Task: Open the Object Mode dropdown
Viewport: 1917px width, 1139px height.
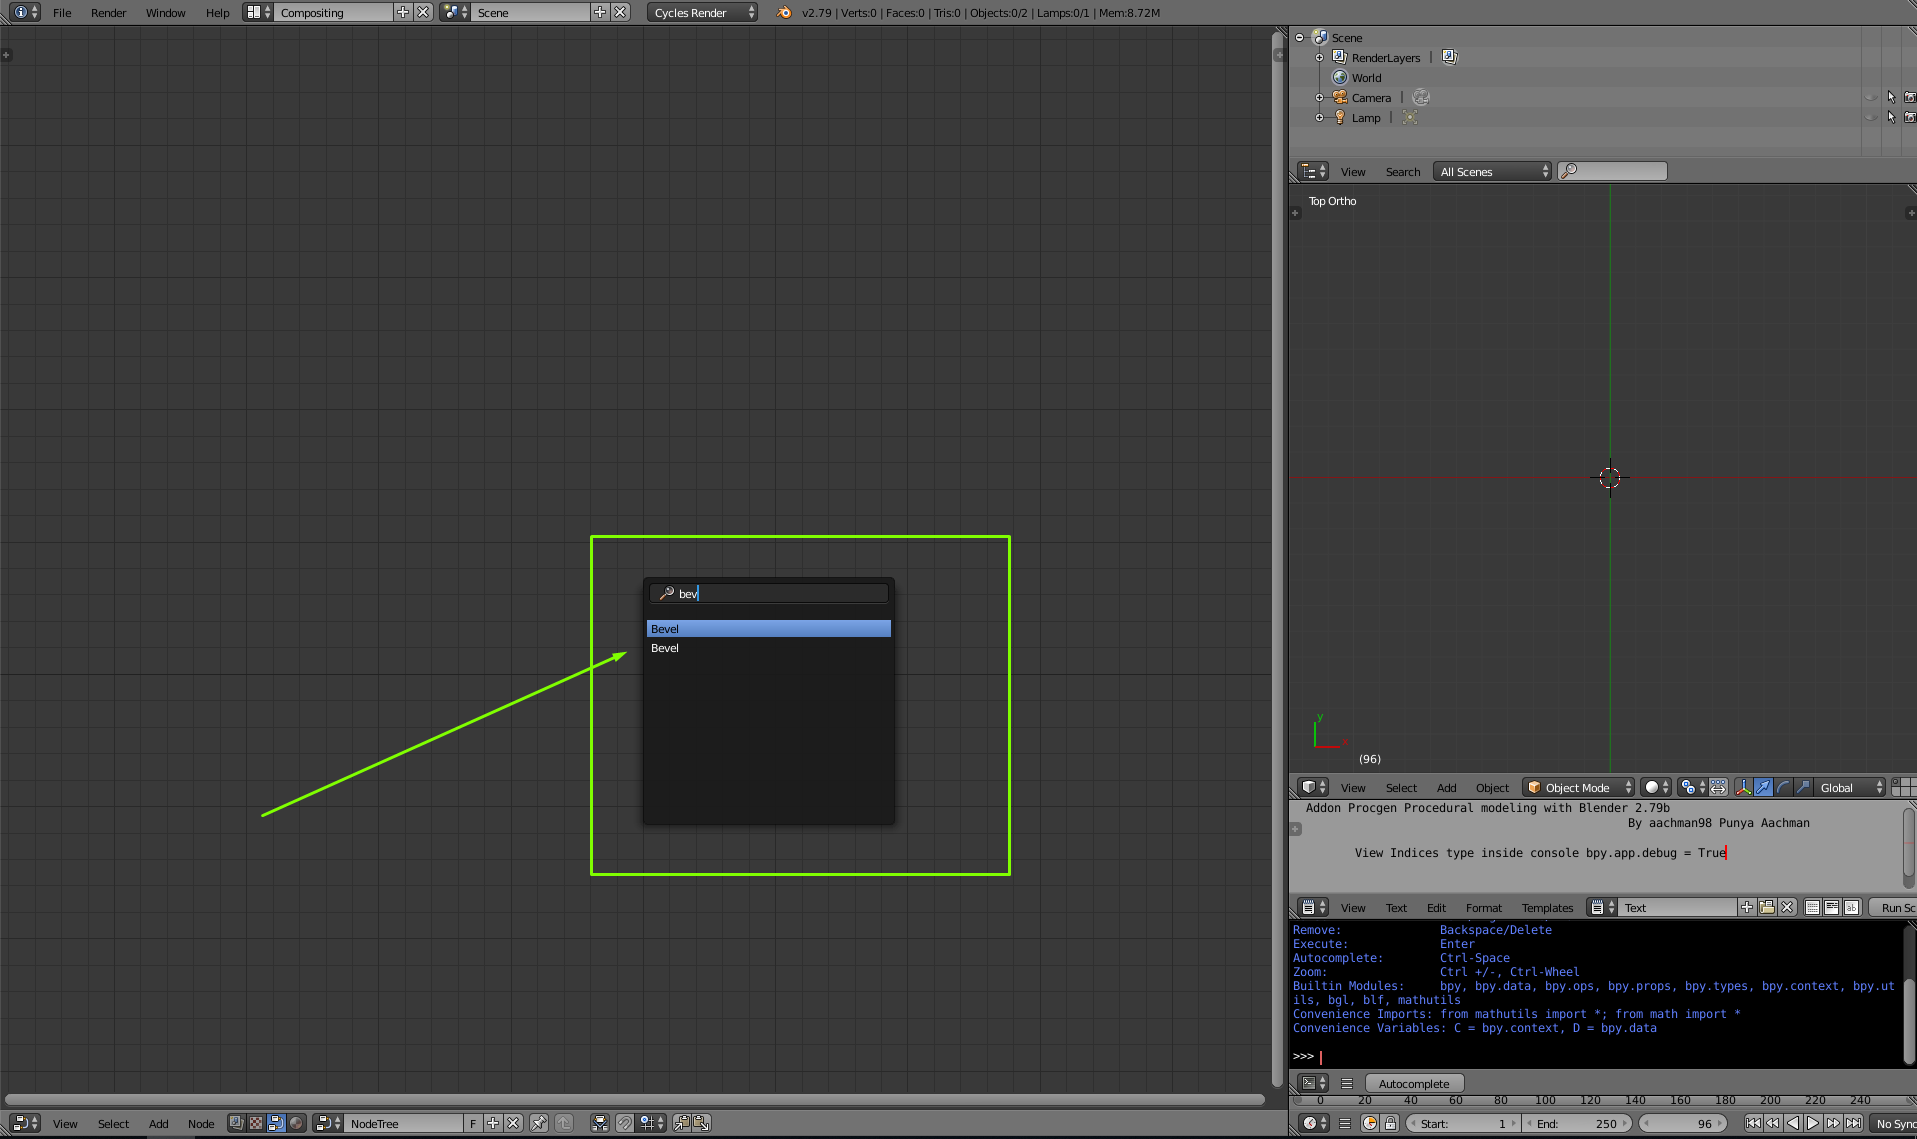Action: (x=1578, y=788)
